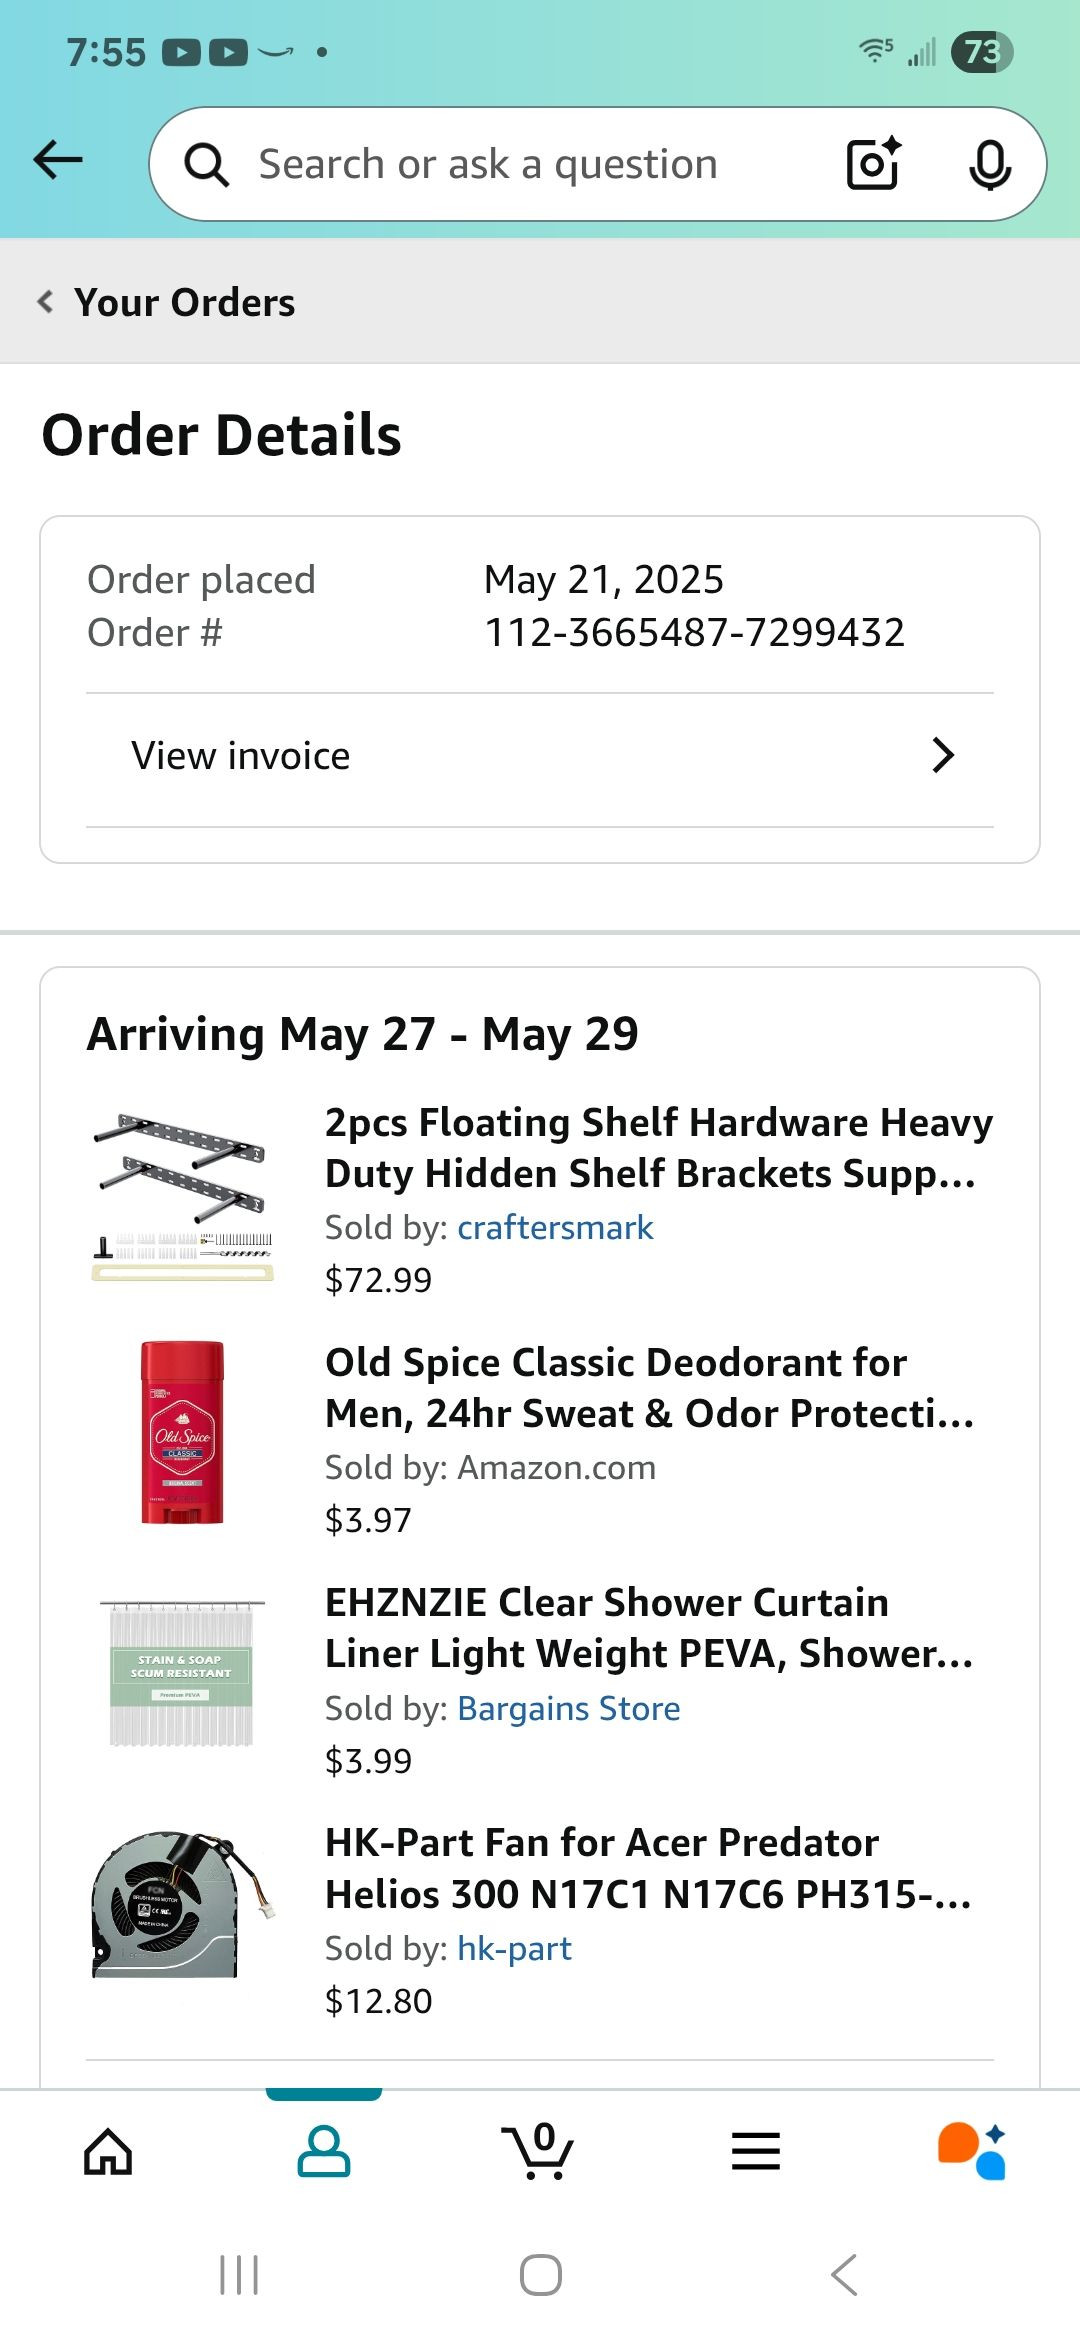Tap the back arrow beside search bar
Image resolution: width=1080 pixels, height=2340 pixels.
click(58, 160)
